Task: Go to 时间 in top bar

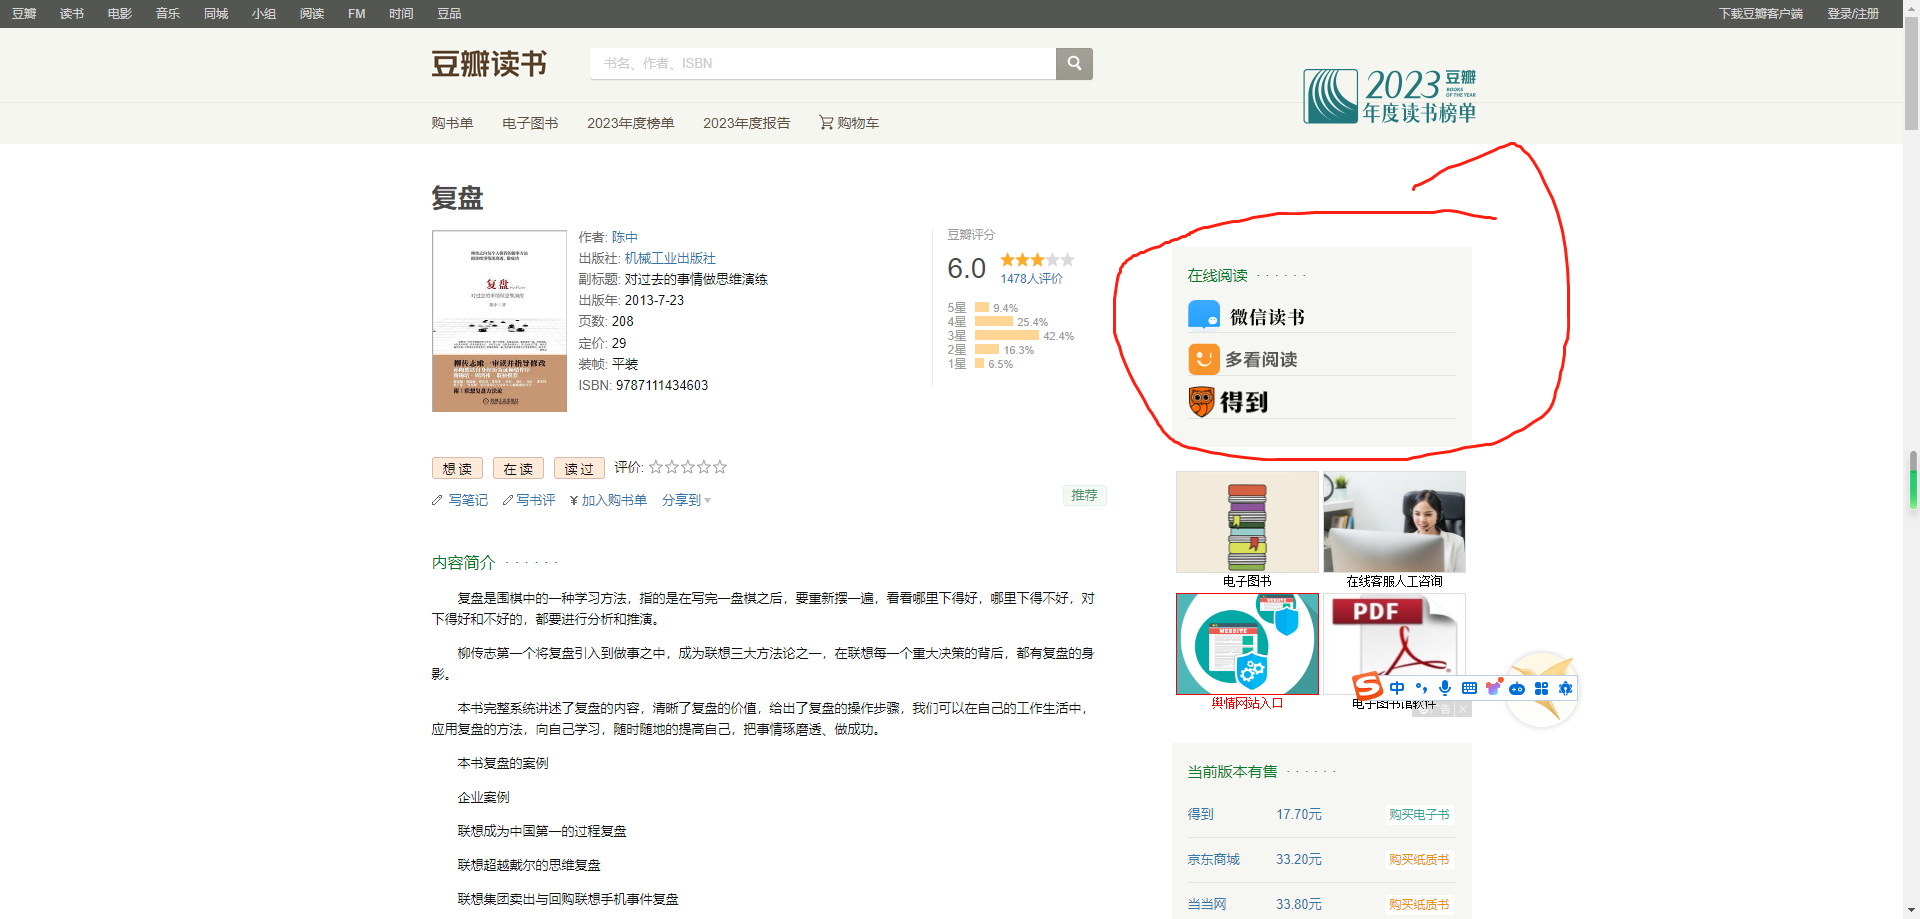Action: pos(401,14)
